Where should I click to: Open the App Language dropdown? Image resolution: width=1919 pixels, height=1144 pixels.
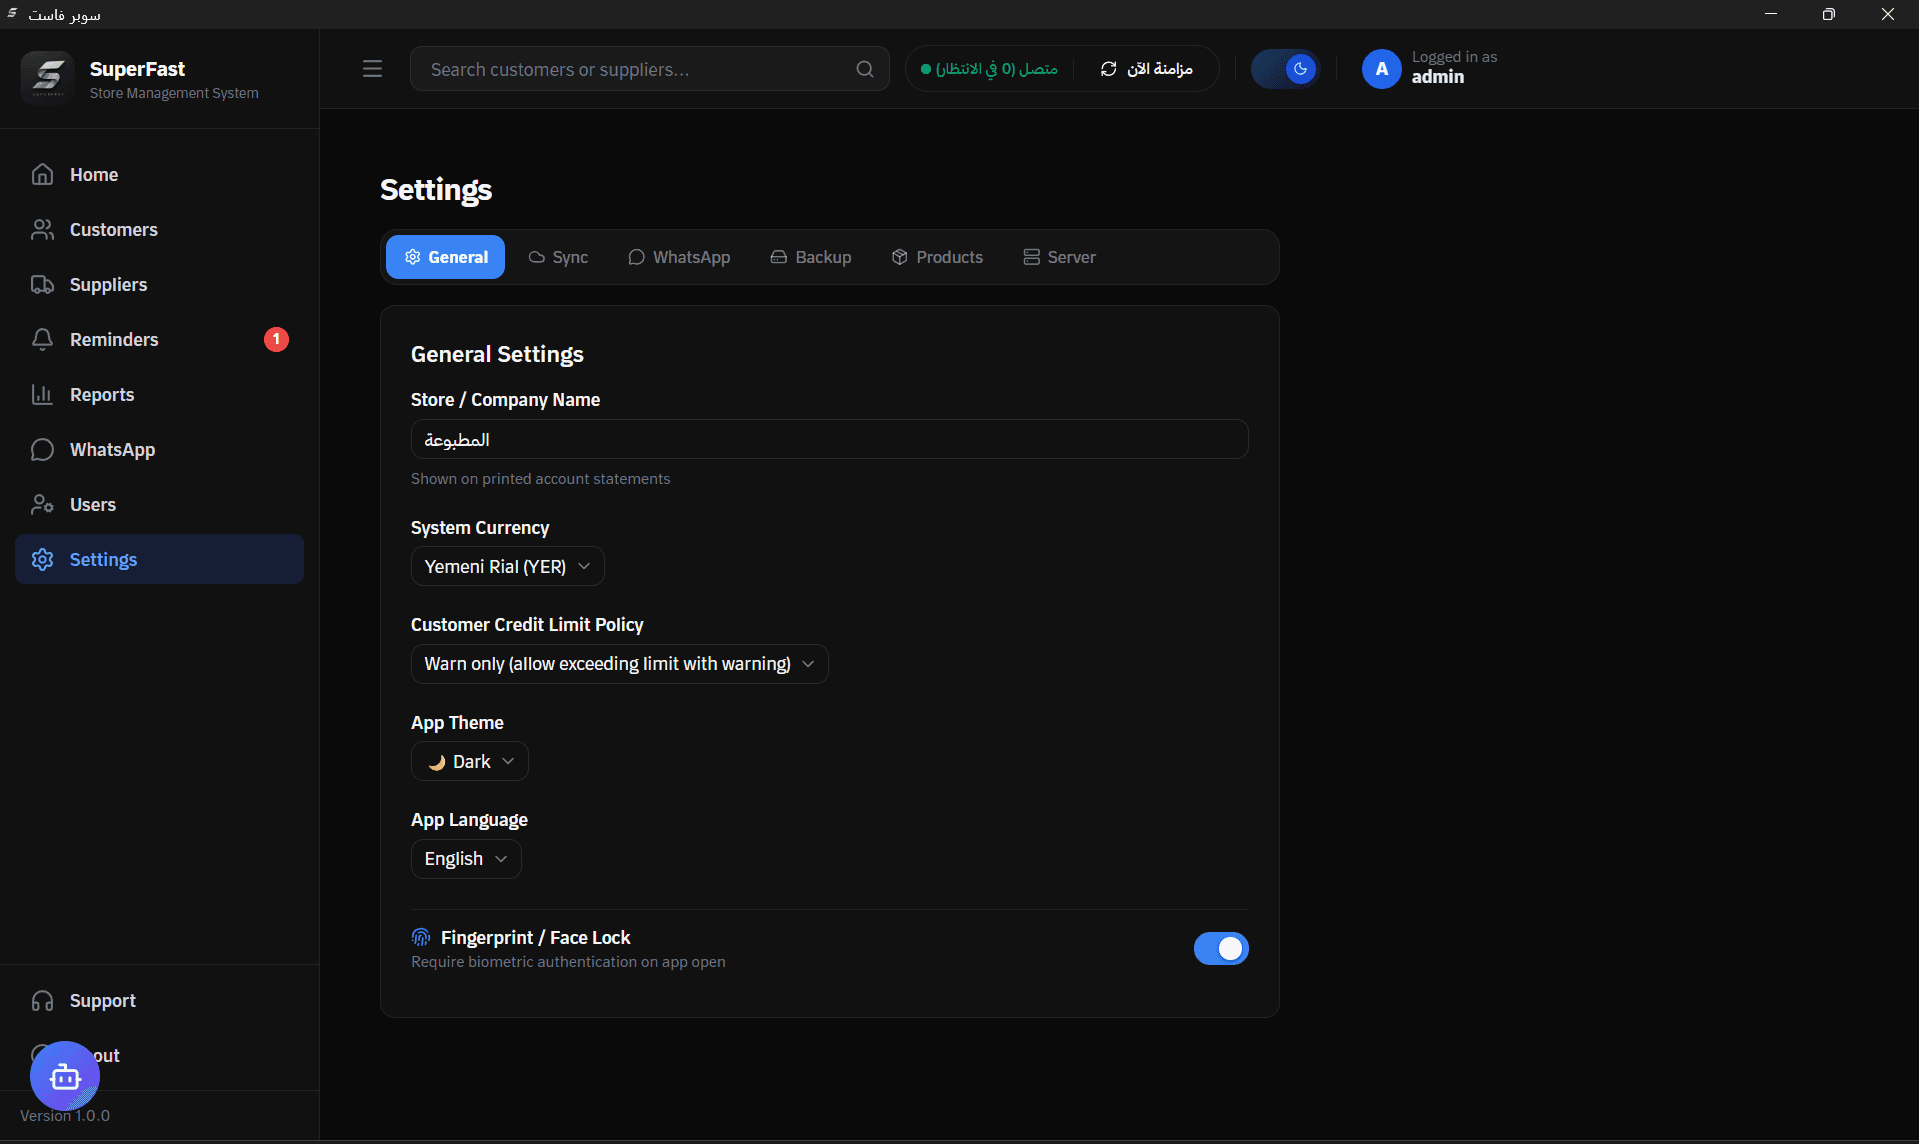pos(466,859)
